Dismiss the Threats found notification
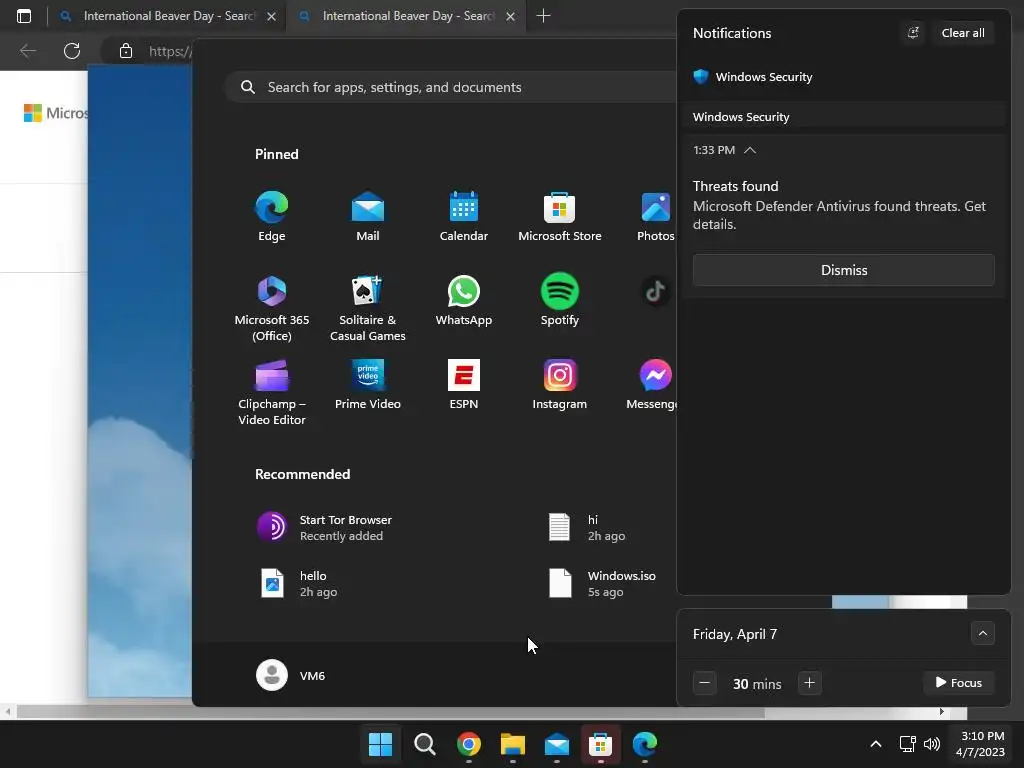 (844, 270)
